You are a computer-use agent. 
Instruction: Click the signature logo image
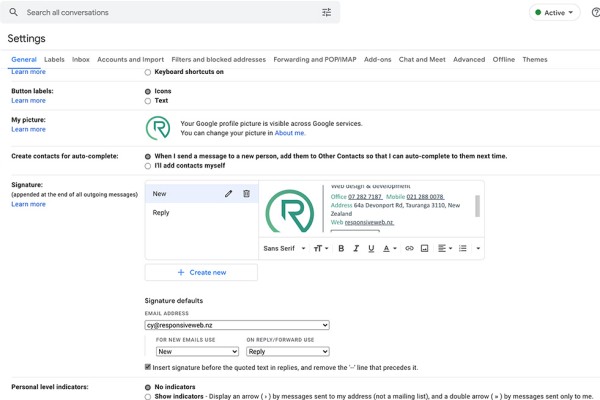coord(290,211)
